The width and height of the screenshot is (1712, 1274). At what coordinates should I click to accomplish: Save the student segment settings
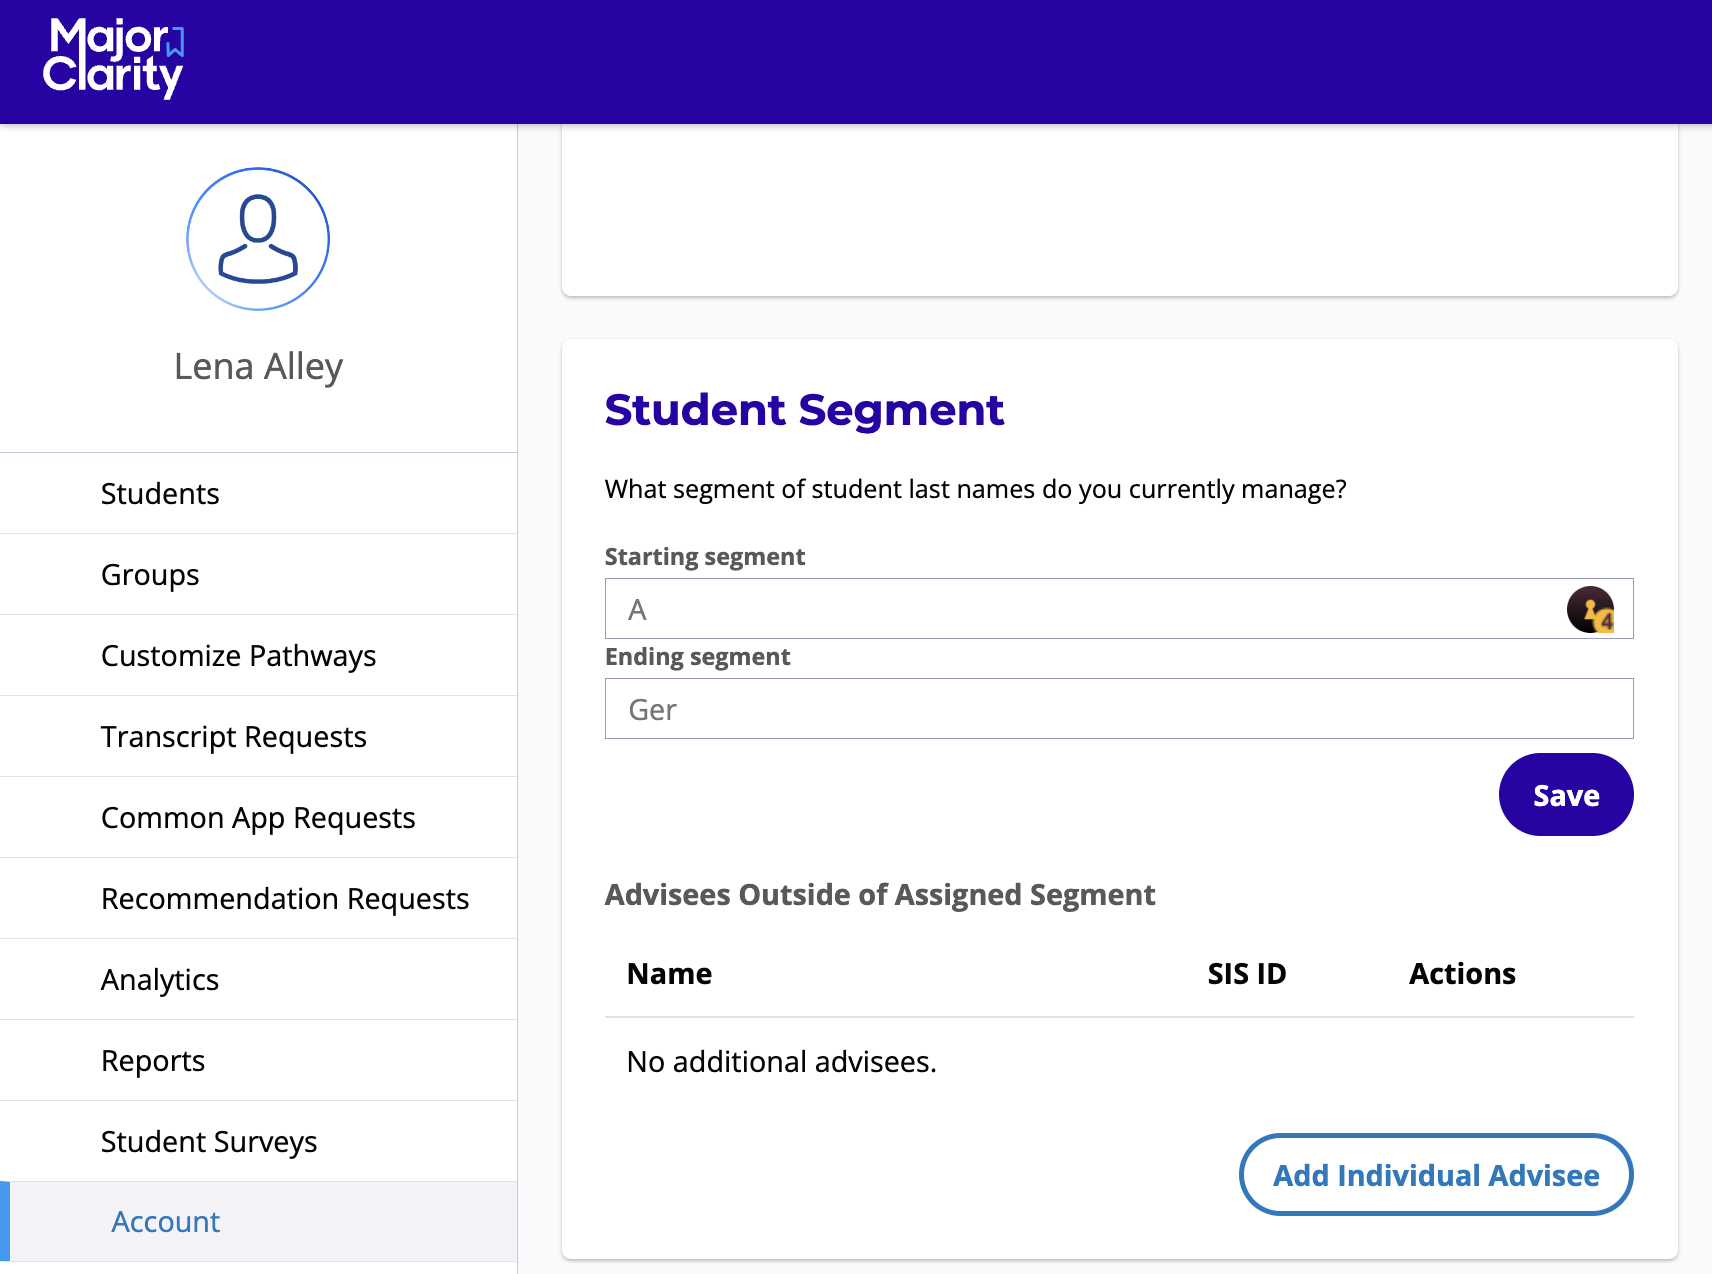(1565, 794)
